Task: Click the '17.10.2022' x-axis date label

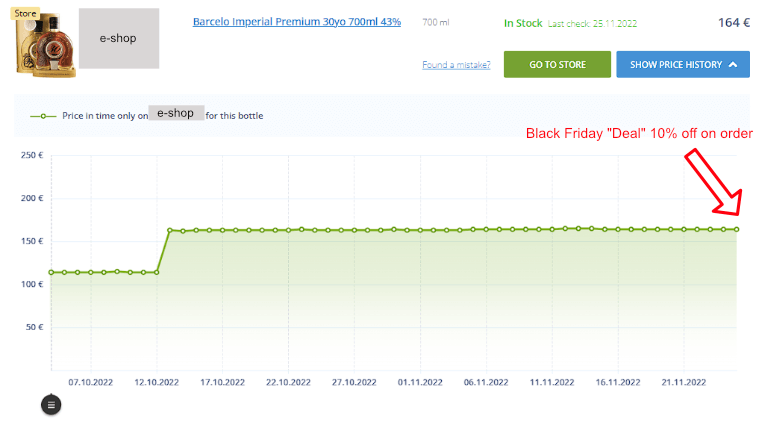Action: tap(222, 382)
